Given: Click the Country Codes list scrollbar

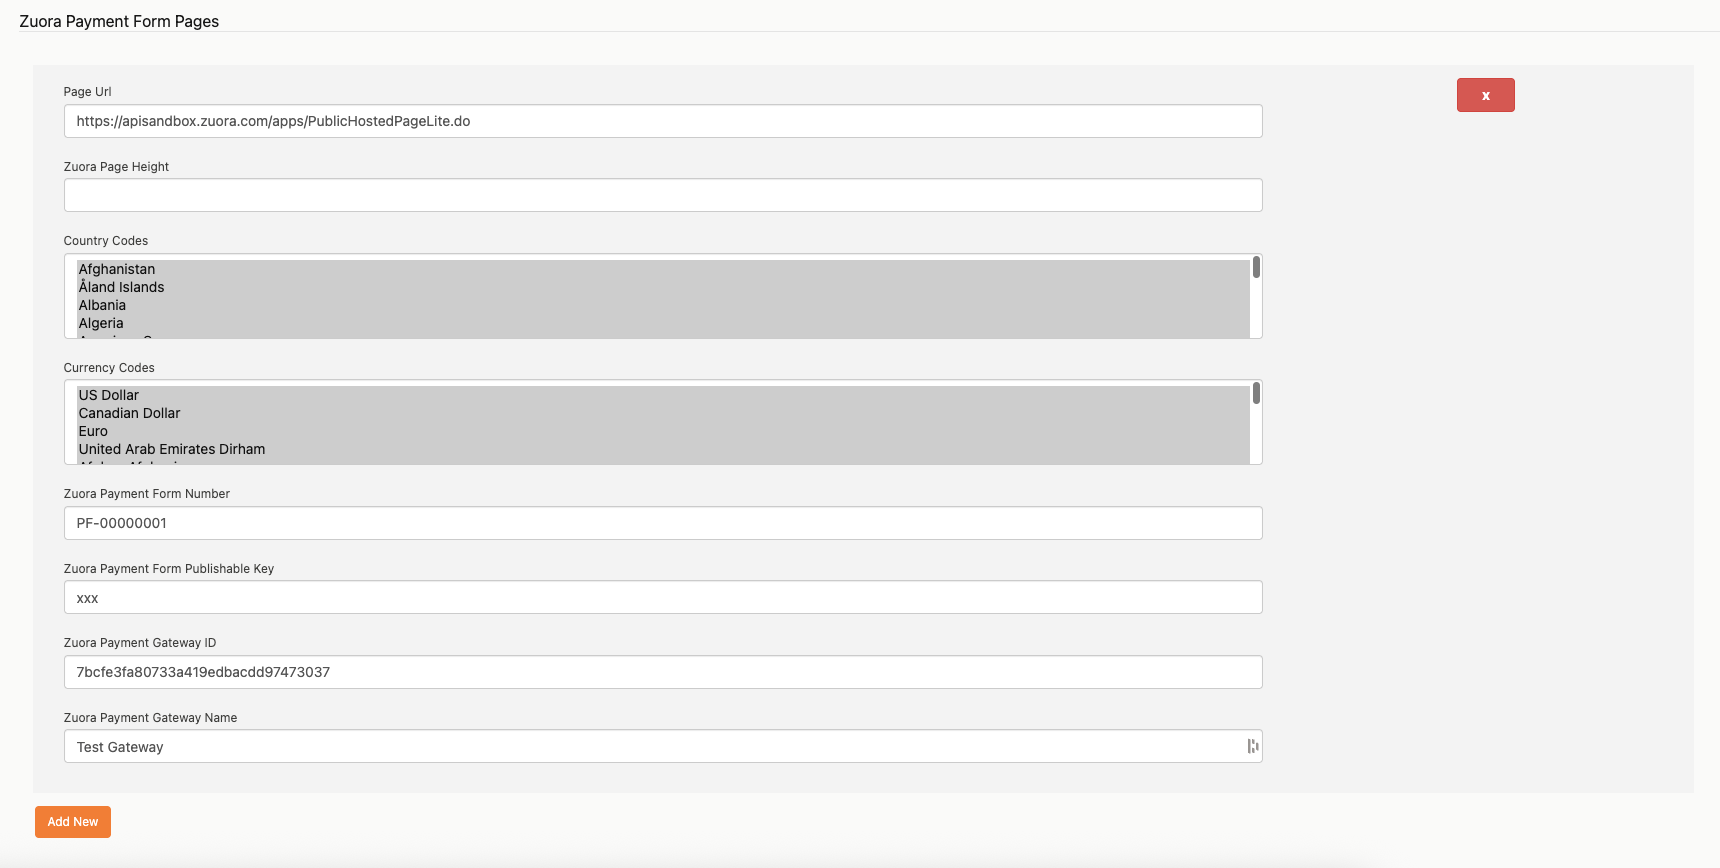Looking at the screenshot, I should click(x=1256, y=268).
